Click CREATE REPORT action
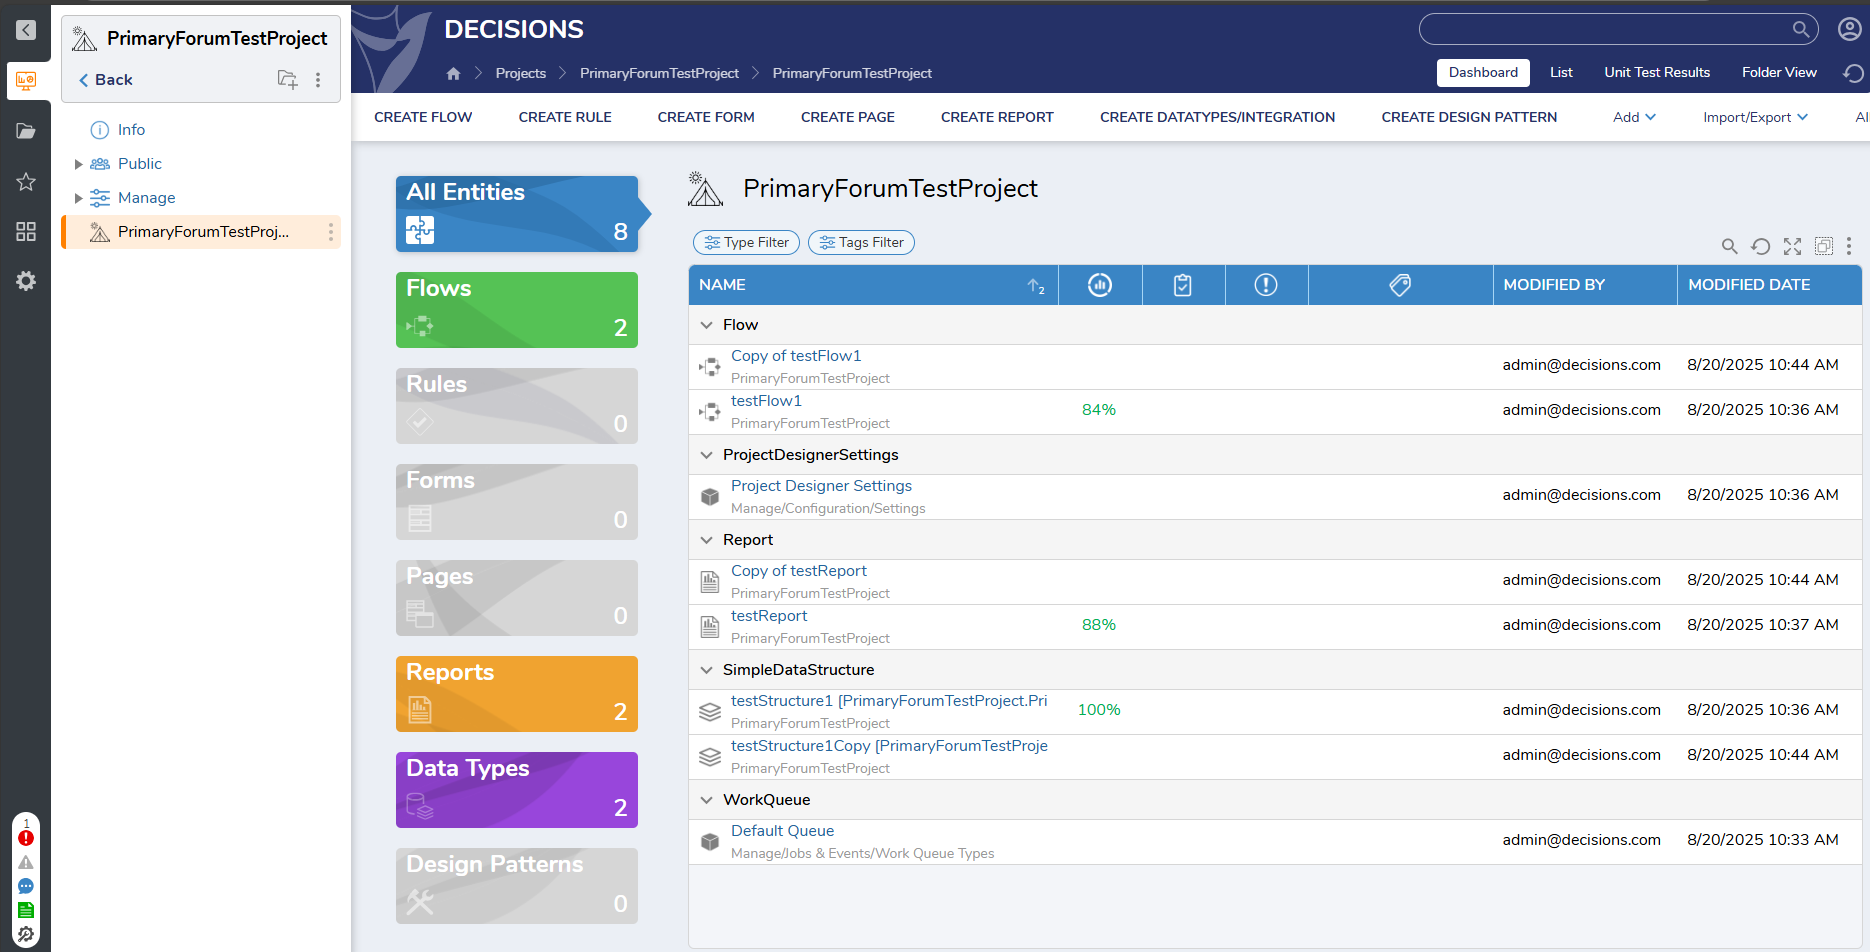 [997, 117]
